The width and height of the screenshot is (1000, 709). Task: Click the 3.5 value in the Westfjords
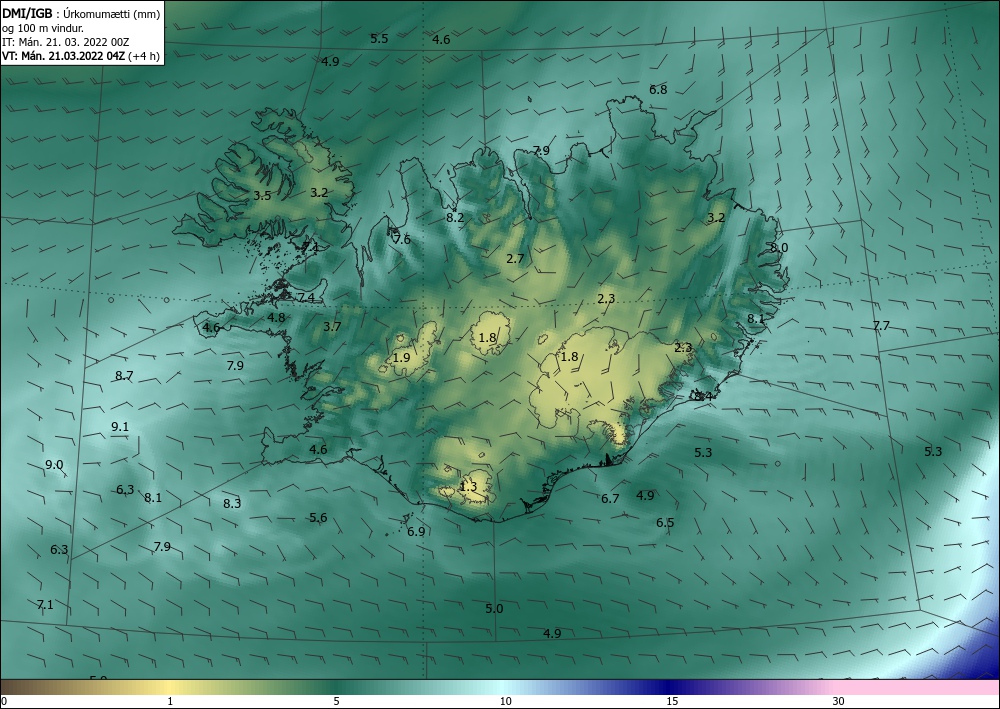click(x=262, y=196)
